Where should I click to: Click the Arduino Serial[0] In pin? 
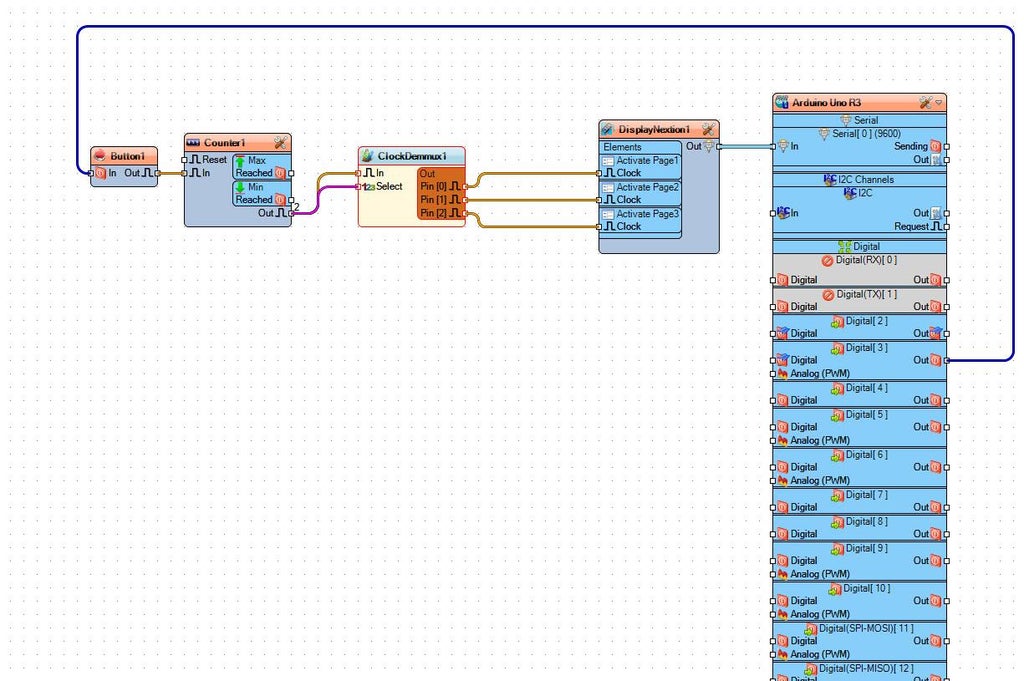click(773, 146)
